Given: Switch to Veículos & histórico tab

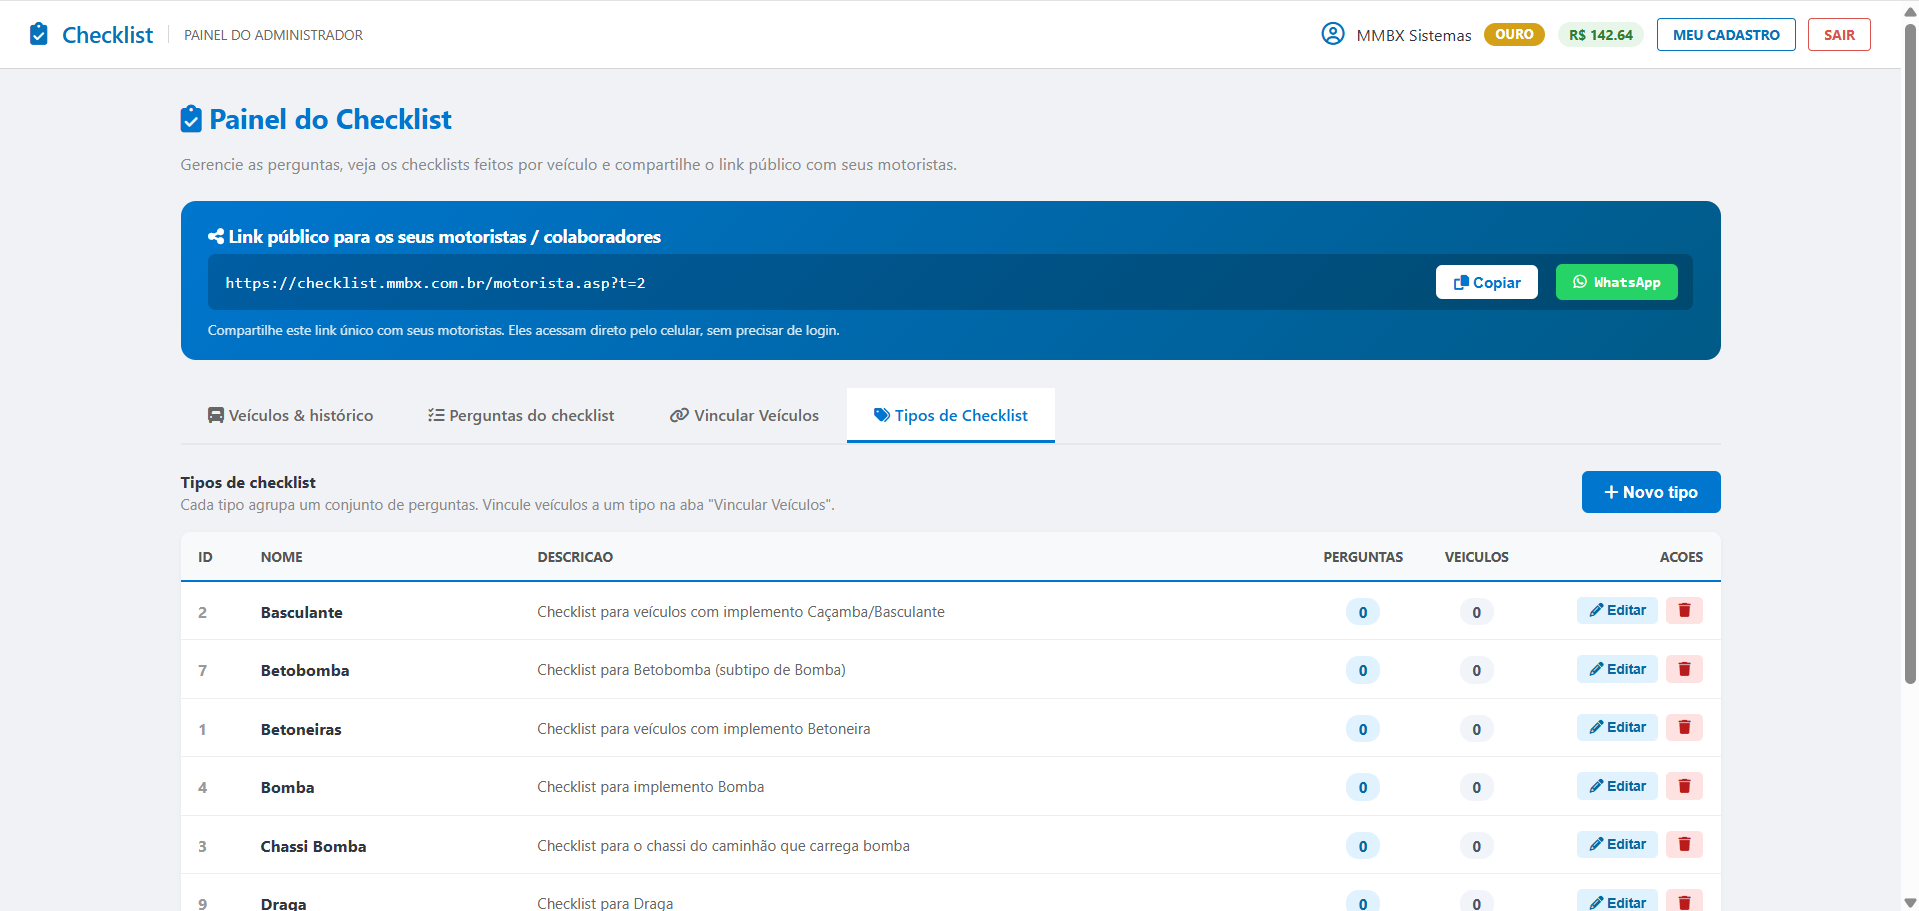Looking at the screenshot, I should coord(290,415).
